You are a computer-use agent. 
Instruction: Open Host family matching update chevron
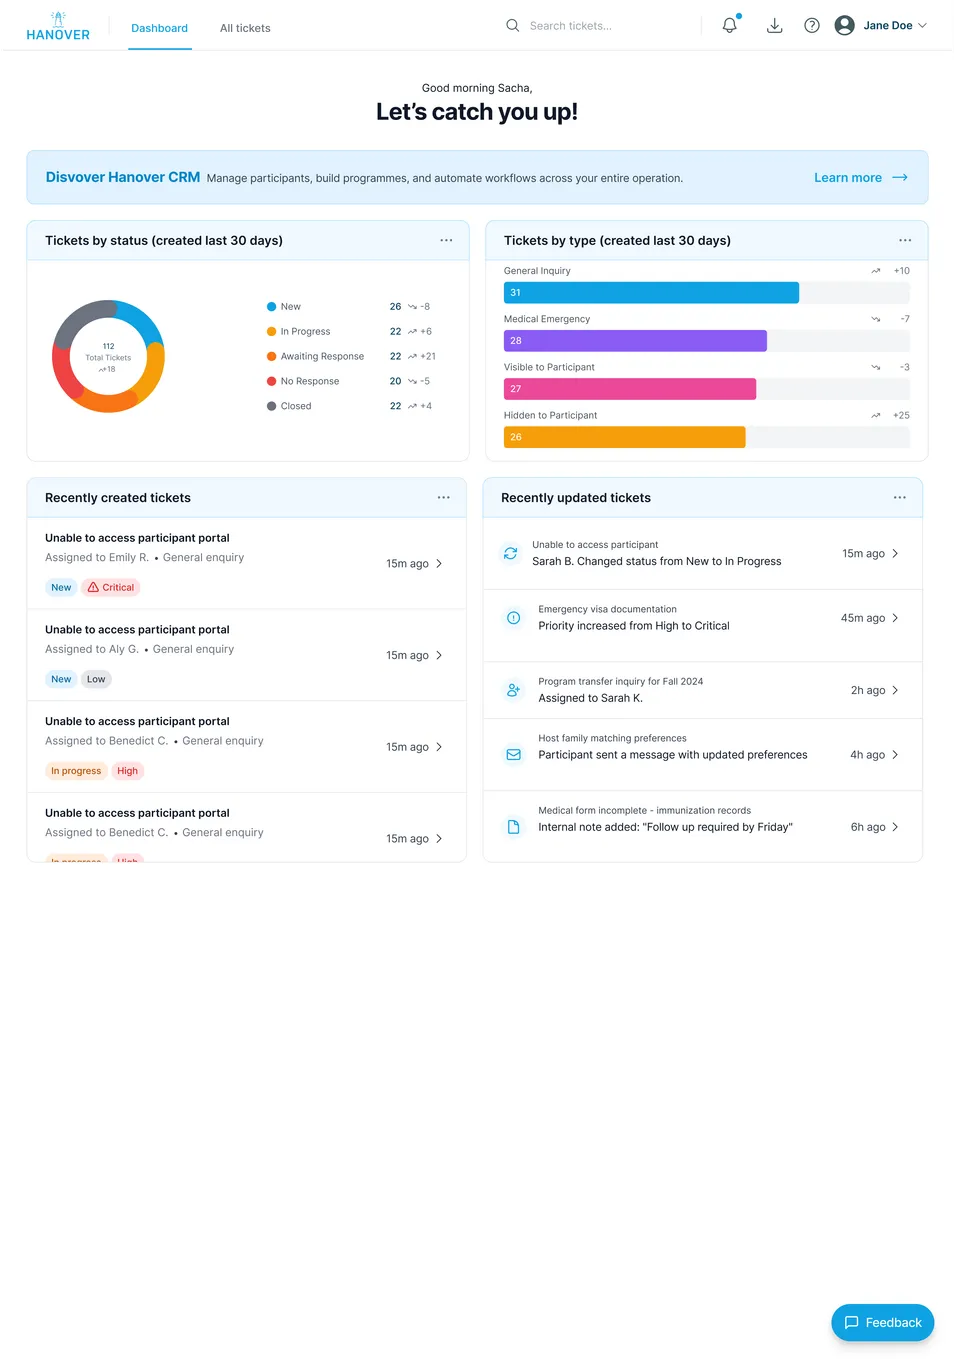pos(895,755)
